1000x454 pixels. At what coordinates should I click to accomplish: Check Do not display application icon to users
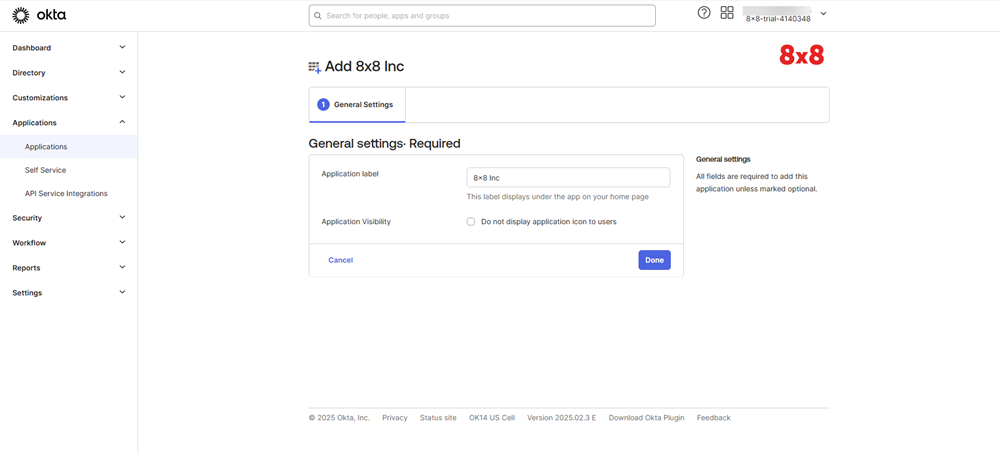(471, 222)
